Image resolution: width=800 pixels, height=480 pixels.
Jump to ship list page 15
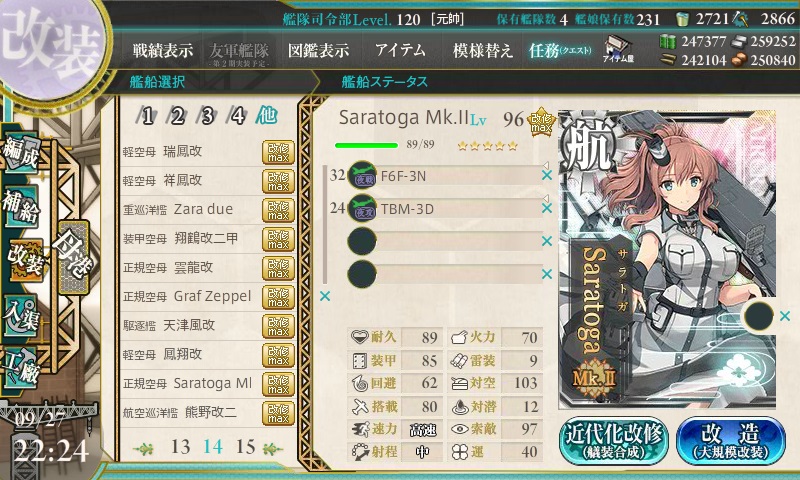[245, 447]
